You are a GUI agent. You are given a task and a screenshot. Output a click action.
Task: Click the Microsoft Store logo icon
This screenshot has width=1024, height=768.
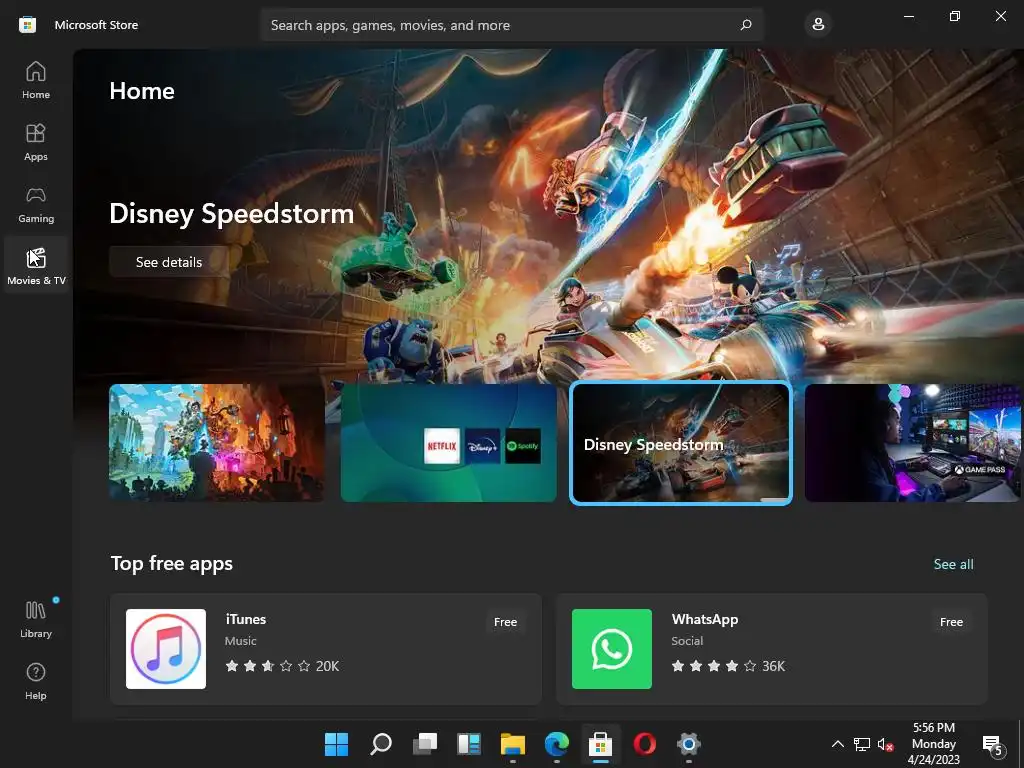[27, 25]
